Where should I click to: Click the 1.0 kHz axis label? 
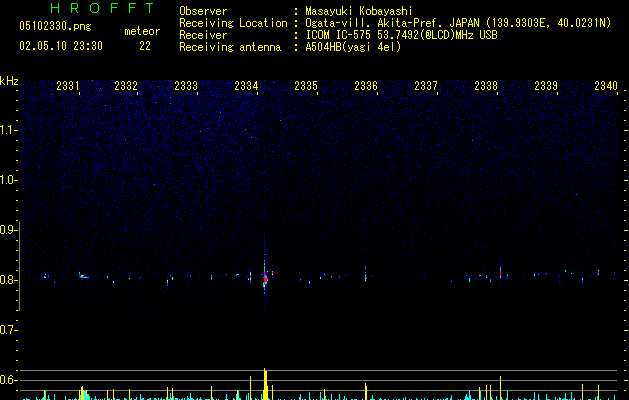pos(8,180)
